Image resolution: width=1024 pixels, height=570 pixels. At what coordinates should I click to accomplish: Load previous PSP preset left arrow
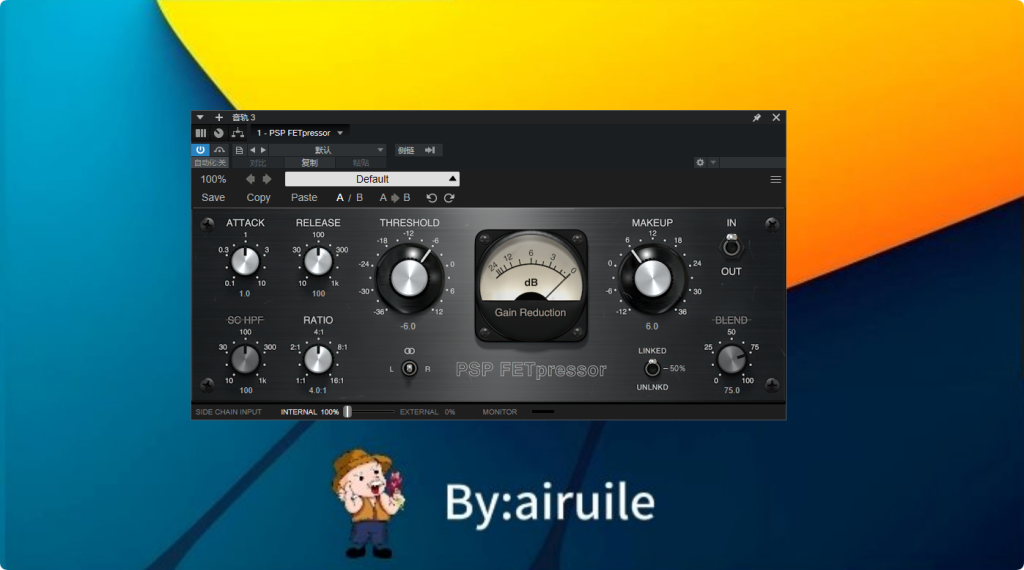point(250,179)
